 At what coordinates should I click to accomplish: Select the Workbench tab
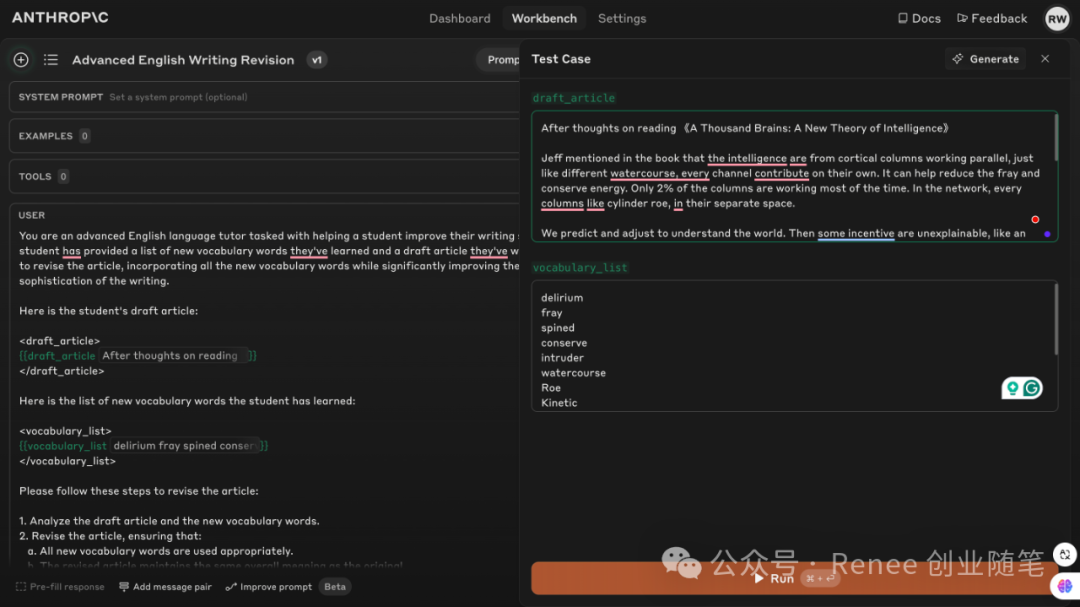coord(544,19)
